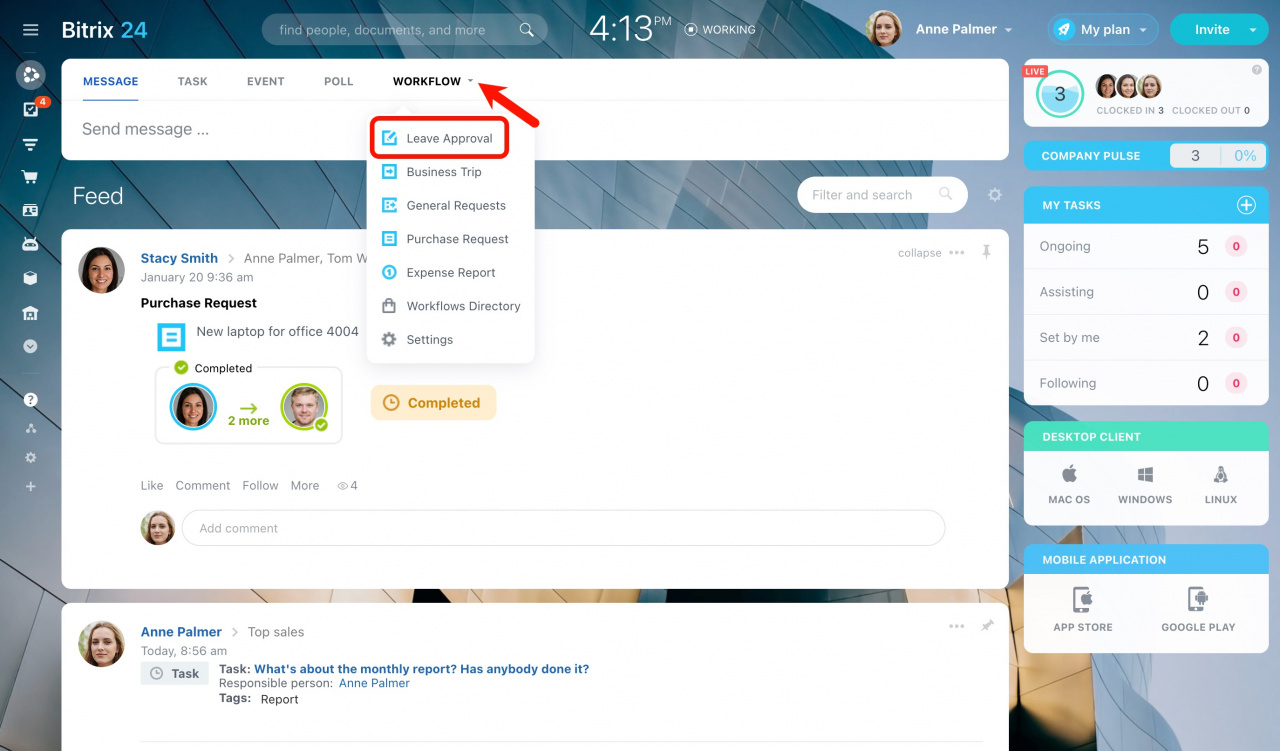The image size is (1280, 751).
Task: Download WINDOWS desktop client
Action: [x=1145, y=485]
